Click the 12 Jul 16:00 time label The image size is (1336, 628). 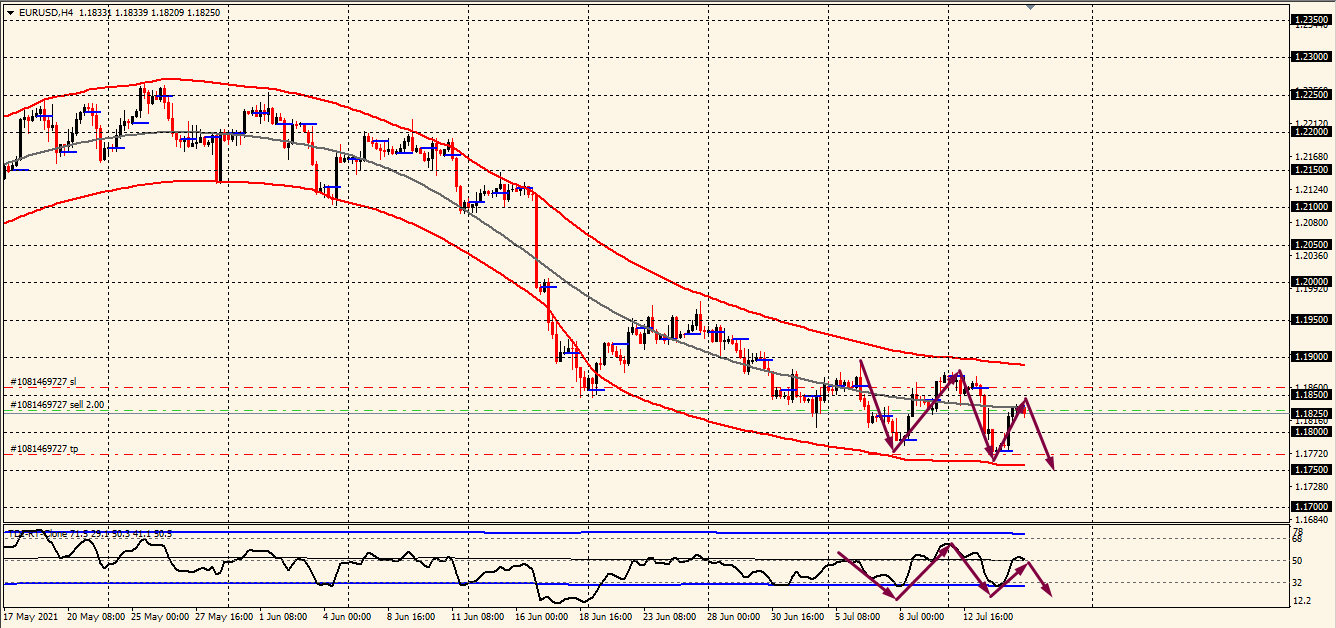[989, 617]
